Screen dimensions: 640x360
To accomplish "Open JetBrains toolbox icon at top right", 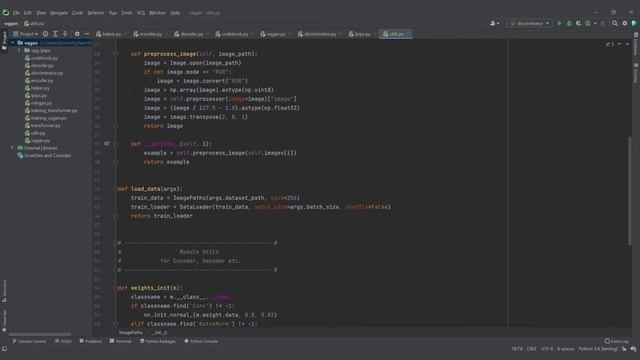I will [634, 24].
